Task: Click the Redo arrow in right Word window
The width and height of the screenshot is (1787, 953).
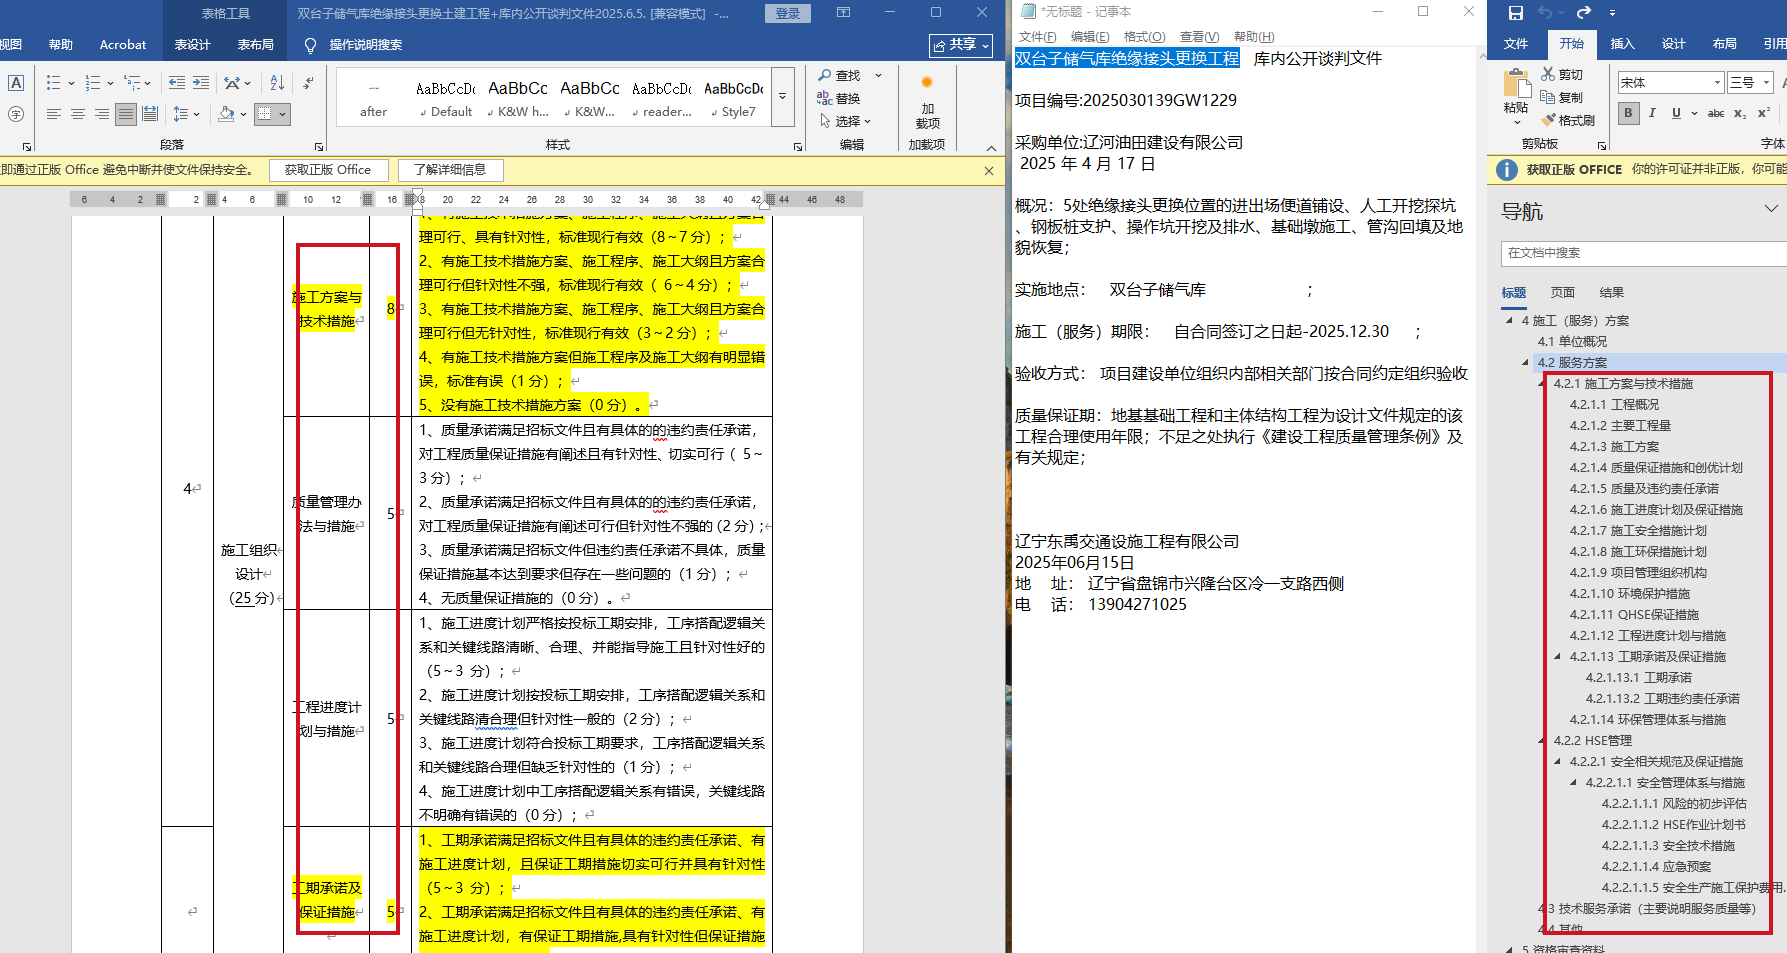Action: click(x=1583, y=13)
